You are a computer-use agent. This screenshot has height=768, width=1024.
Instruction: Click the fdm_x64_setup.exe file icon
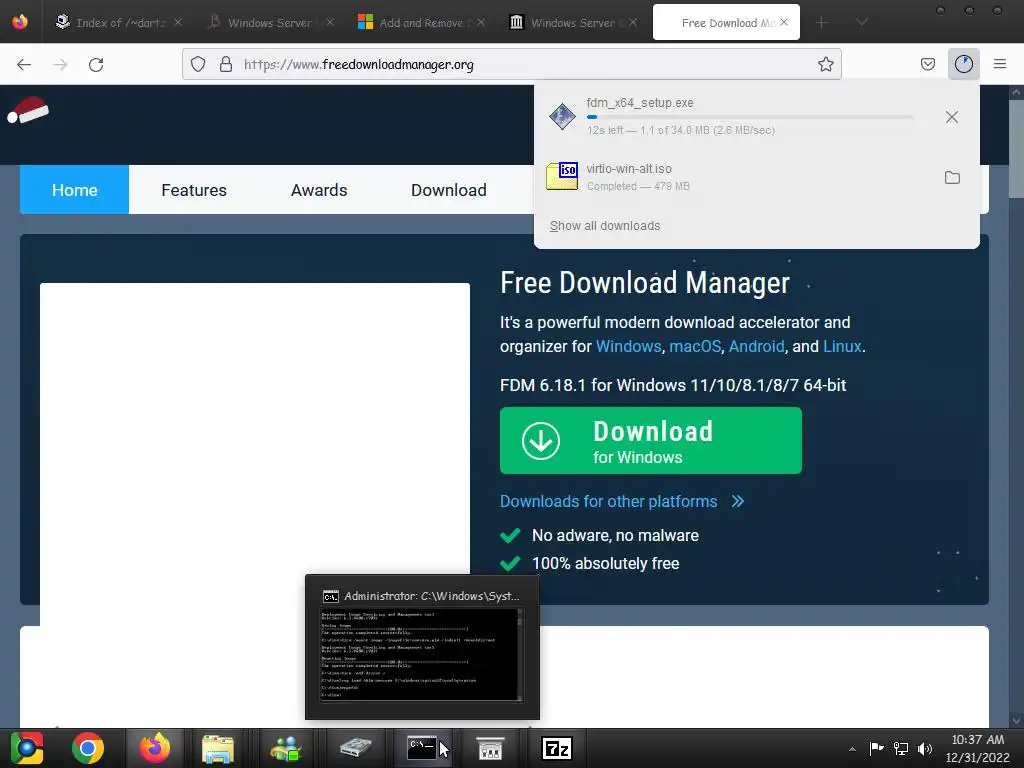[x=562, y=117]
